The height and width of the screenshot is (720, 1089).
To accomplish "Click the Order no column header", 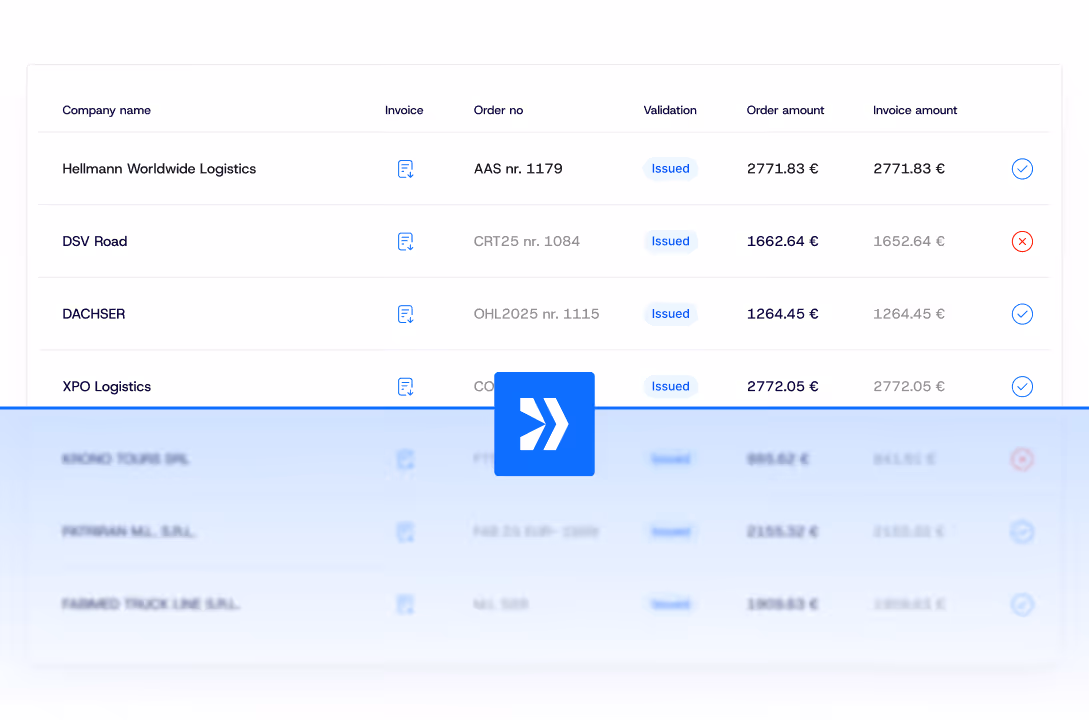I will tap(499, 110).
